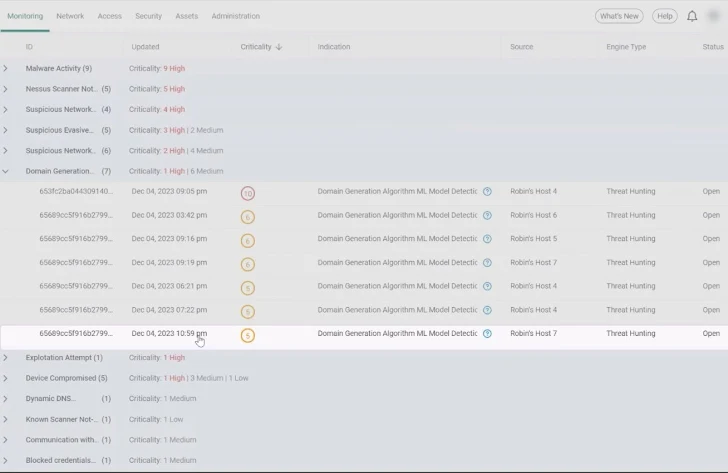Viewport: 728px width, 473px height.
Task: Click help icon in the 10:59 pm row
Action: pyautogui.click(x=487, y=334)
